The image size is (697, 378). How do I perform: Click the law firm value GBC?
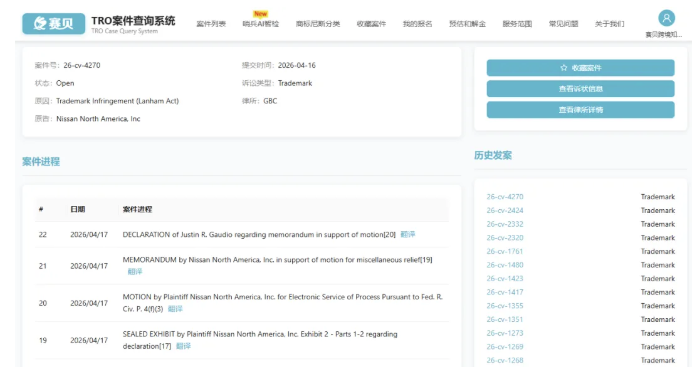coord(270,101)
